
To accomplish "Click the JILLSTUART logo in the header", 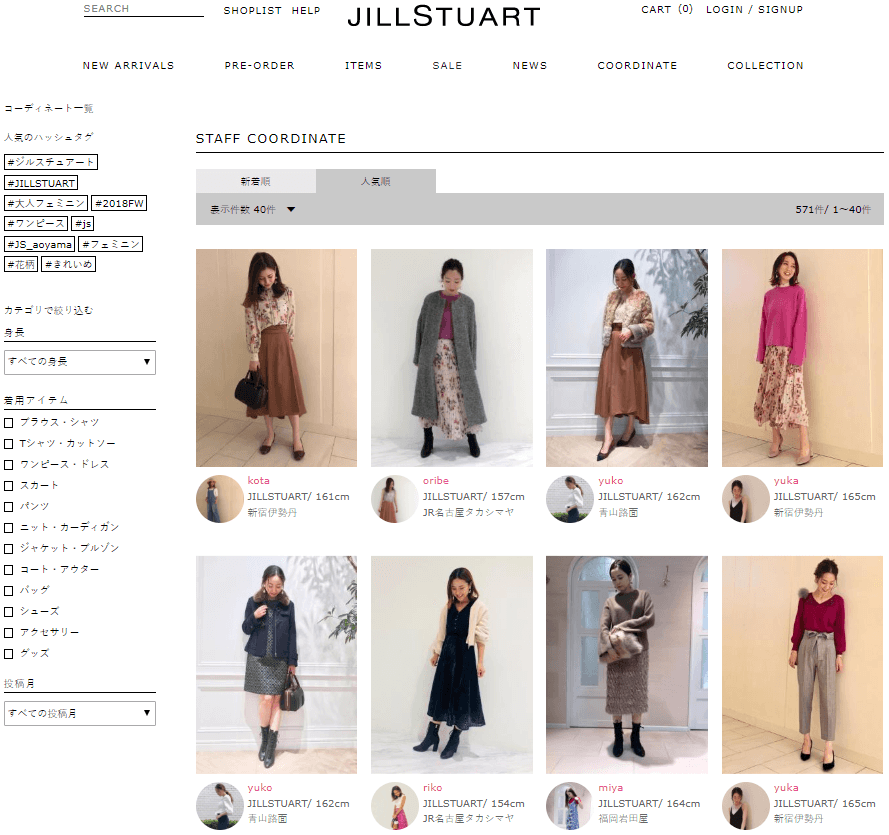I will 443,17.
